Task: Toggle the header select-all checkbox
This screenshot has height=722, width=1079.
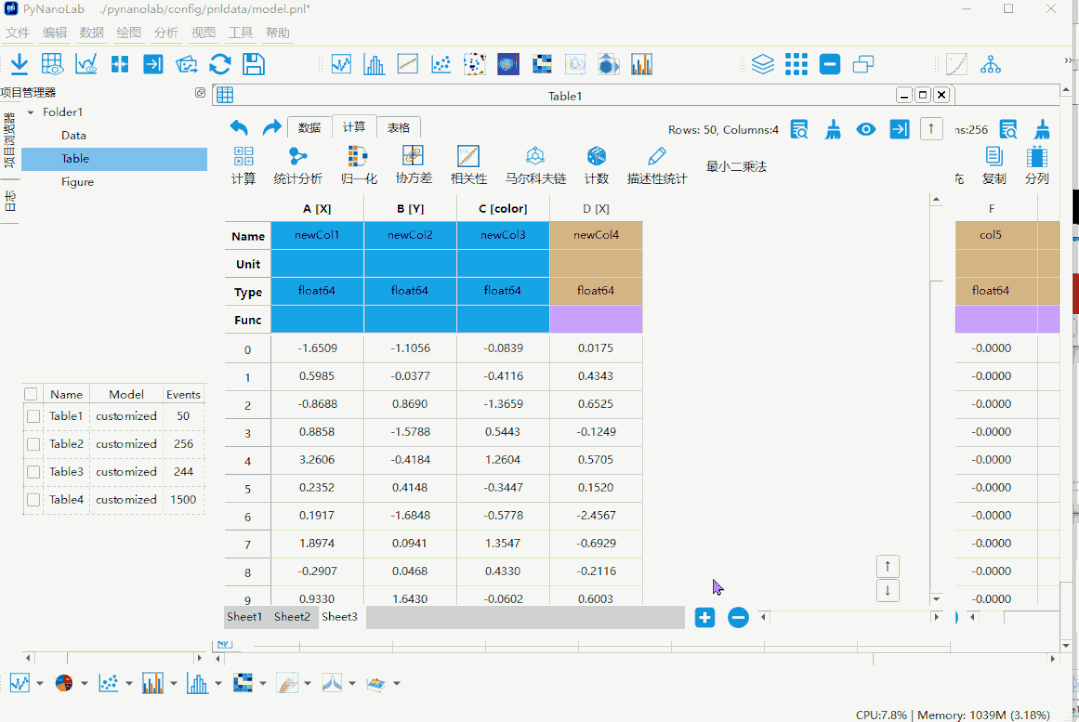Action: pyautogui.click(x=30, y=394)
